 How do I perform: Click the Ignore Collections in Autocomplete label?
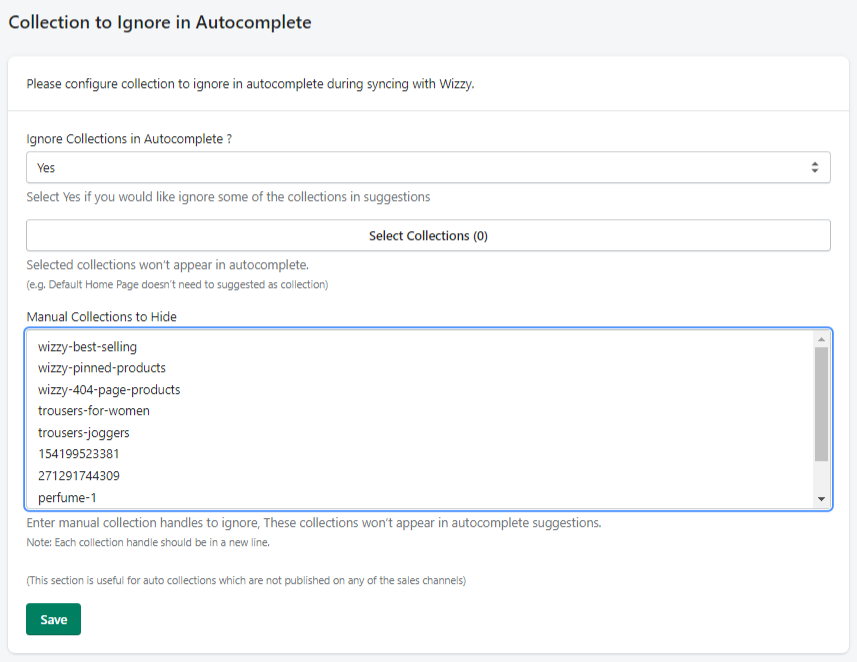(x=129, y=139)
